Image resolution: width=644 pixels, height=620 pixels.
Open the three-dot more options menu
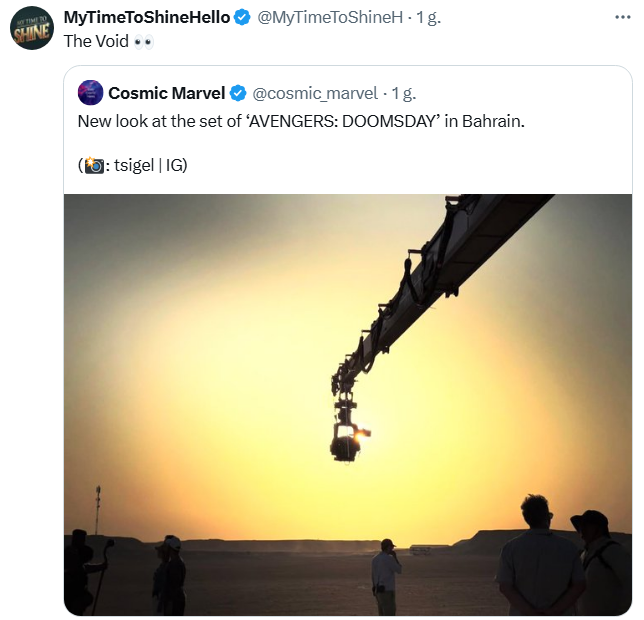[x=623, y=17]
